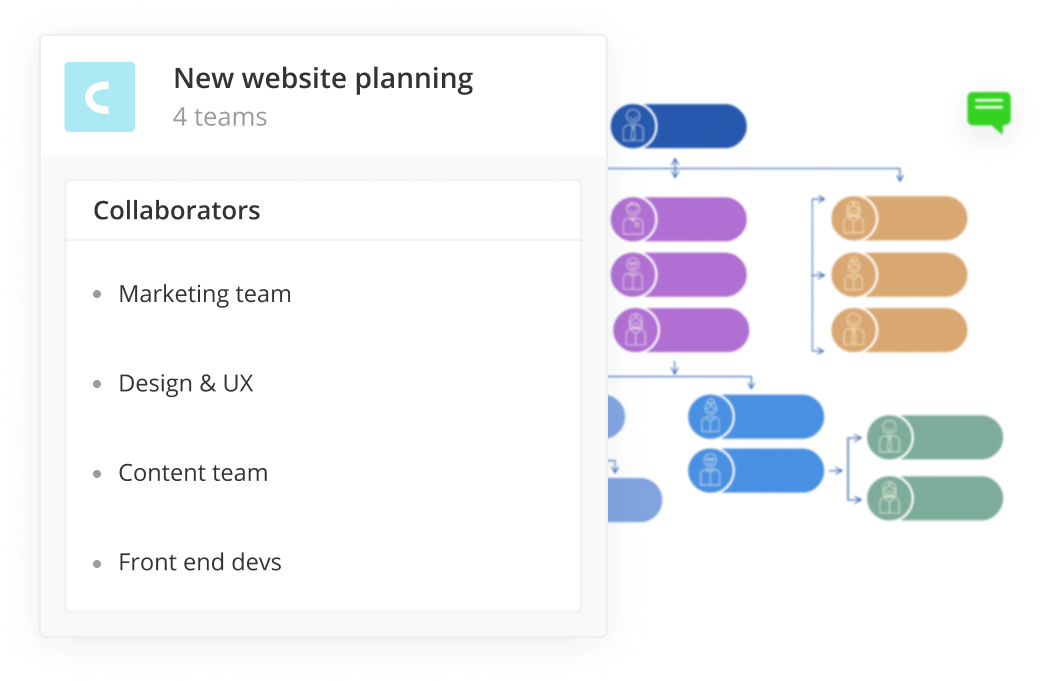Open the Marketing team collaborator
This screenshot has width=1042, height=681.
(x=205, y=294)
